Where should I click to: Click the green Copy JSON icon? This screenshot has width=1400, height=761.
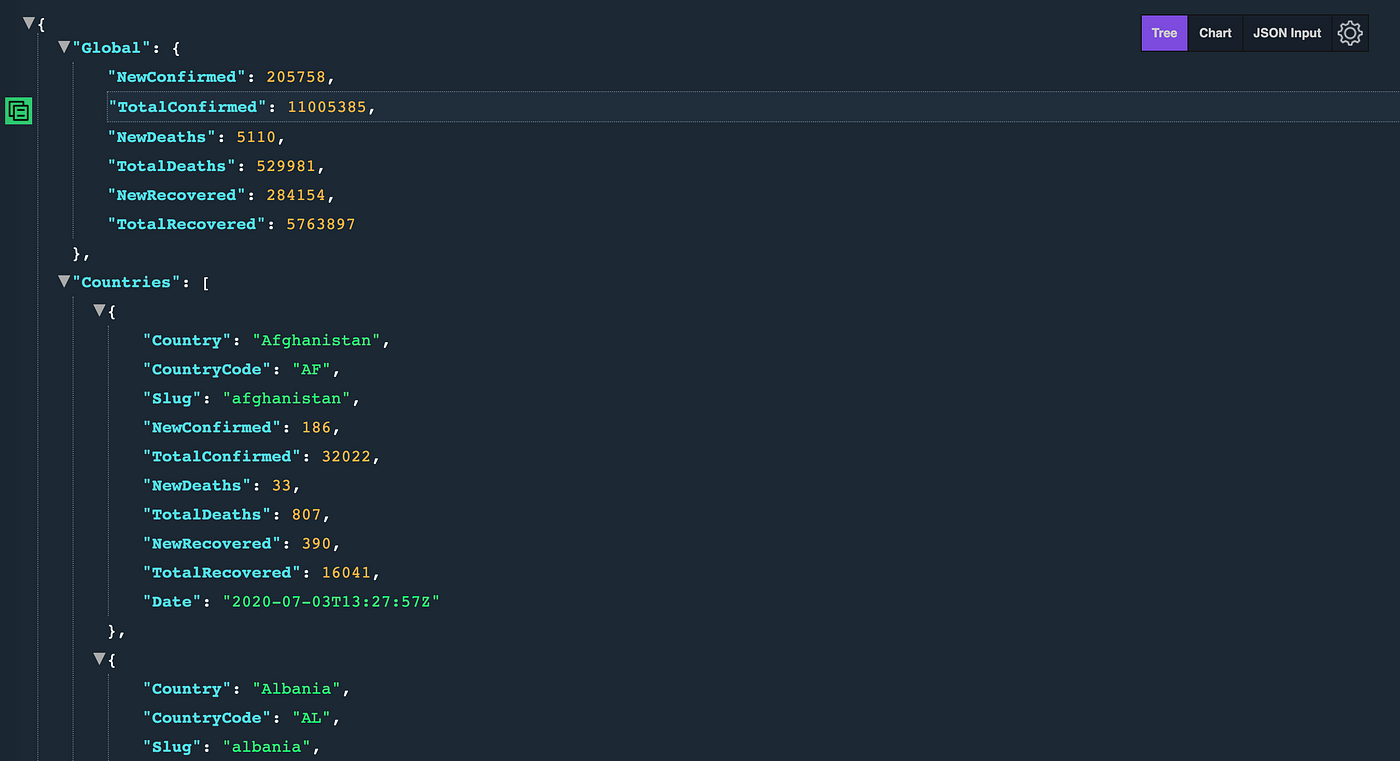pyautogui.click(x=18, y=111)
